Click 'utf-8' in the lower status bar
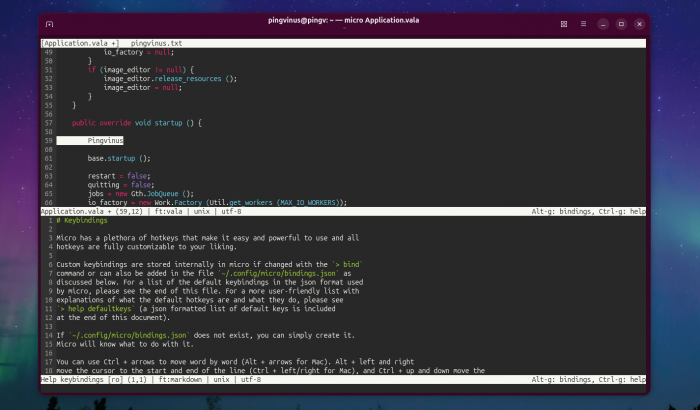The width and height of the screenshot is (700, 410). pos(251,380)
